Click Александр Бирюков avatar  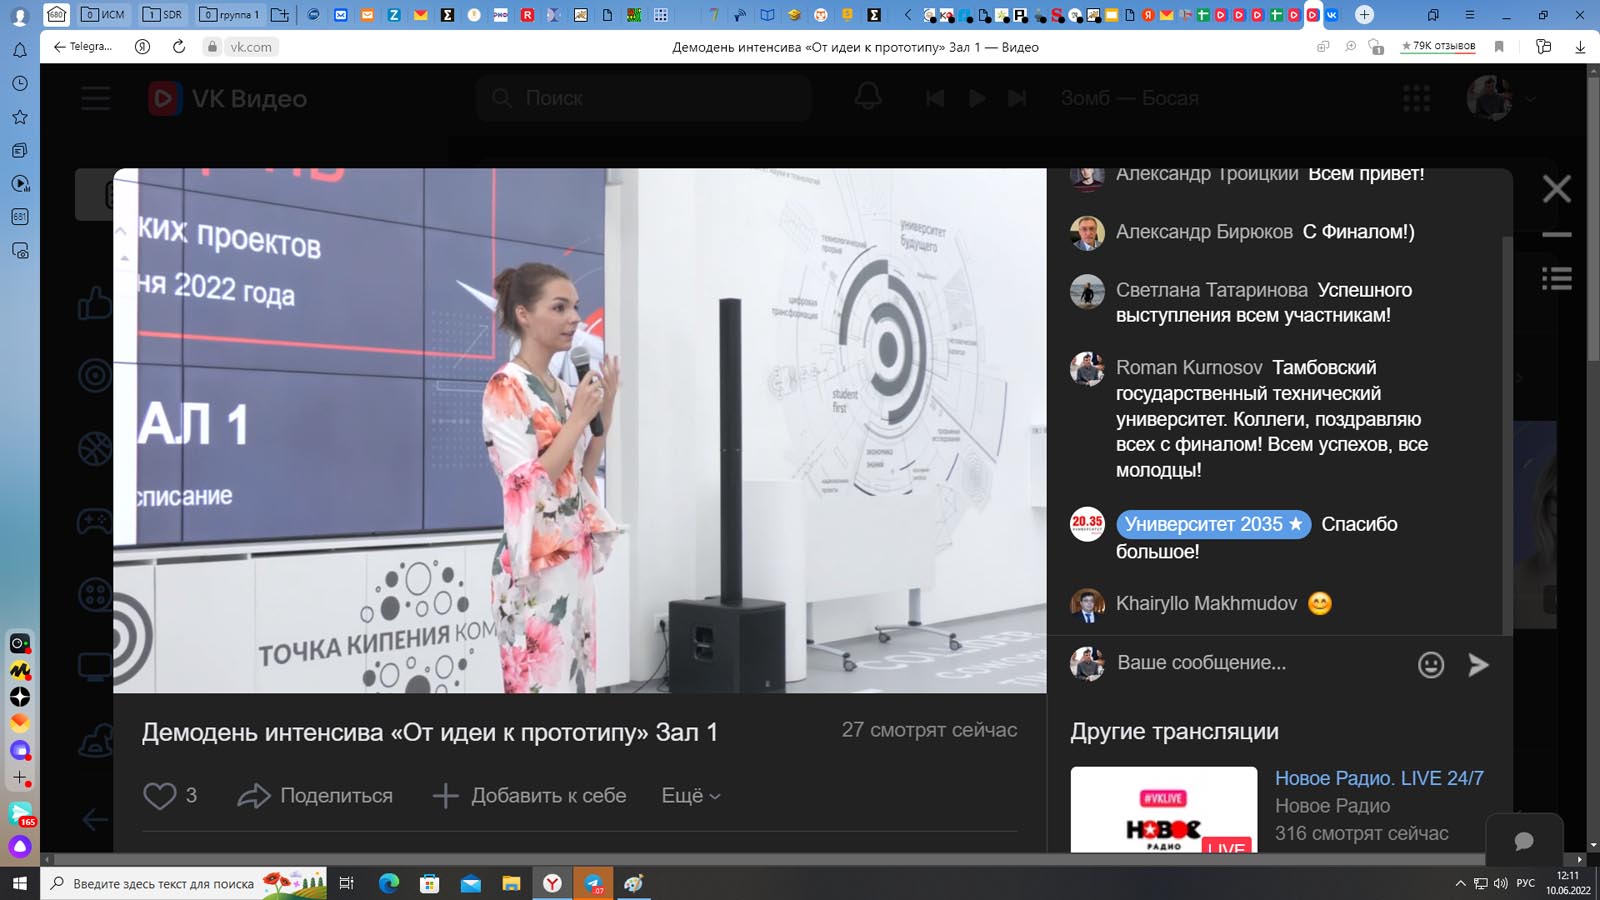[1087, 233]
